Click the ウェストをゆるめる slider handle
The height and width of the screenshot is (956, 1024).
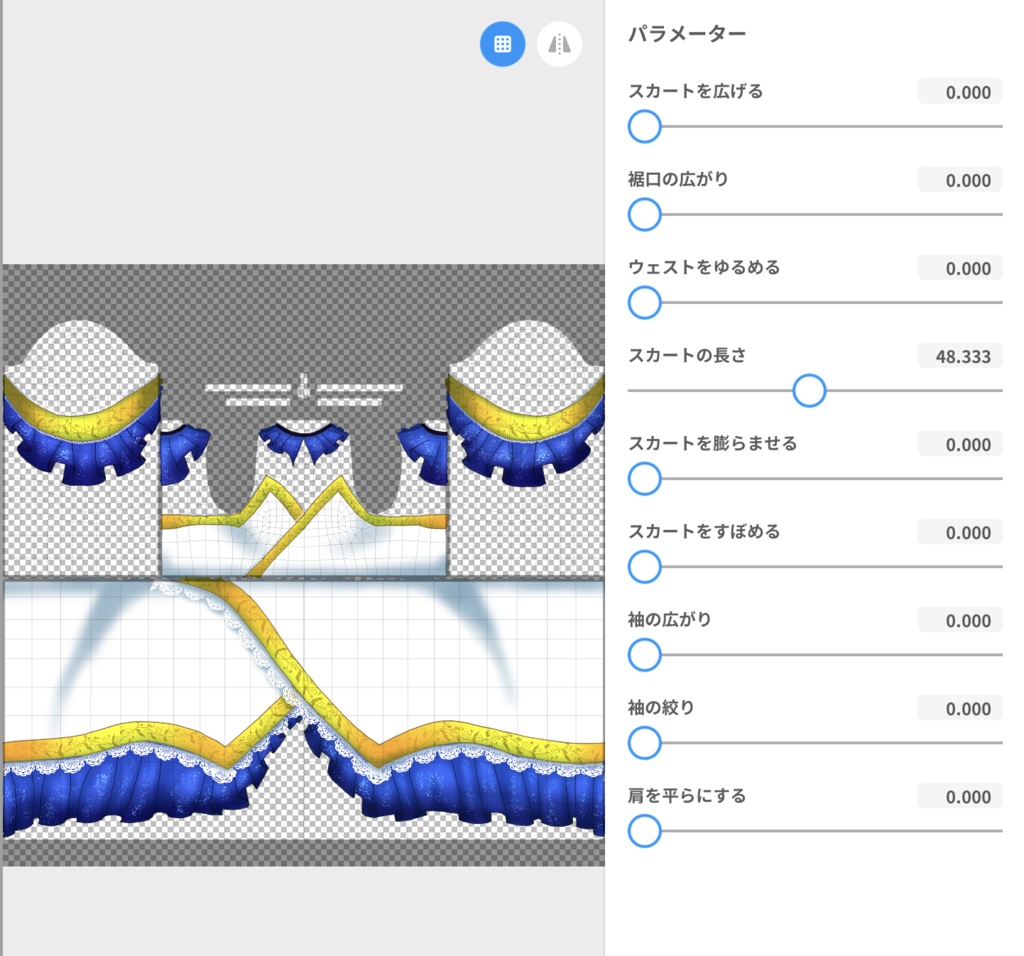click(645, 302)
